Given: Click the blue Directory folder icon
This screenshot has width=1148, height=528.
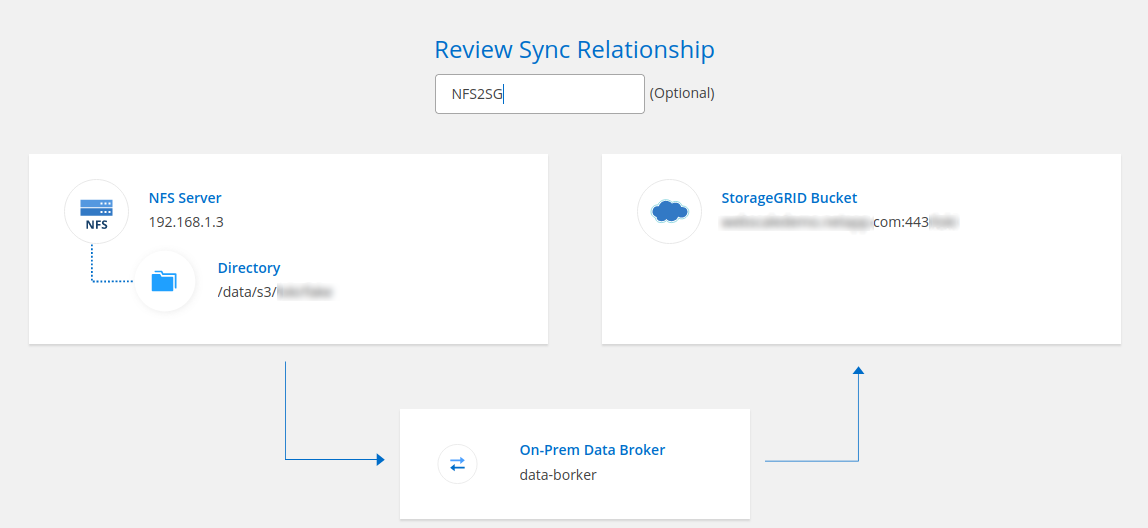Looking at the screenshot, I should coord(164,281).
